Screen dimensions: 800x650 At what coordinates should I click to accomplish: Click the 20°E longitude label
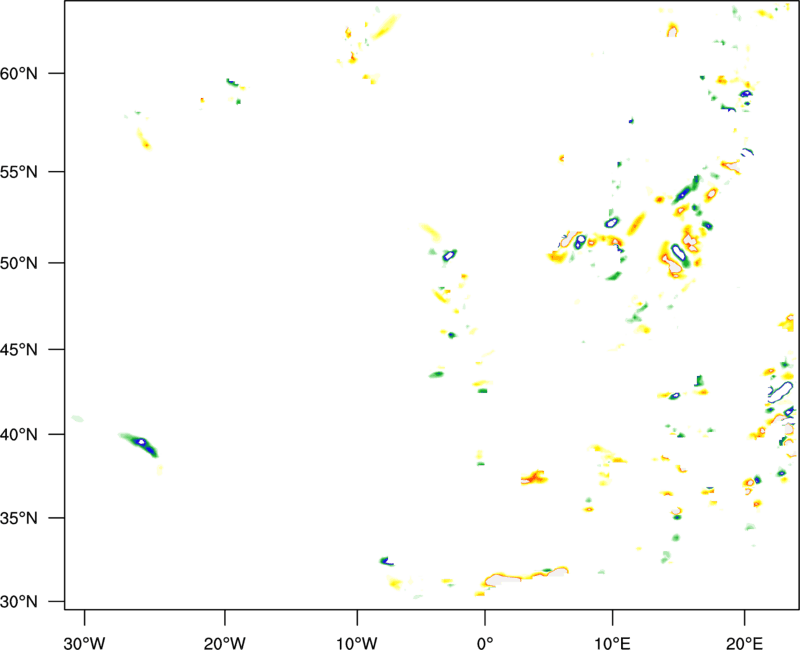pyautogui.click(x=744, y=643)
